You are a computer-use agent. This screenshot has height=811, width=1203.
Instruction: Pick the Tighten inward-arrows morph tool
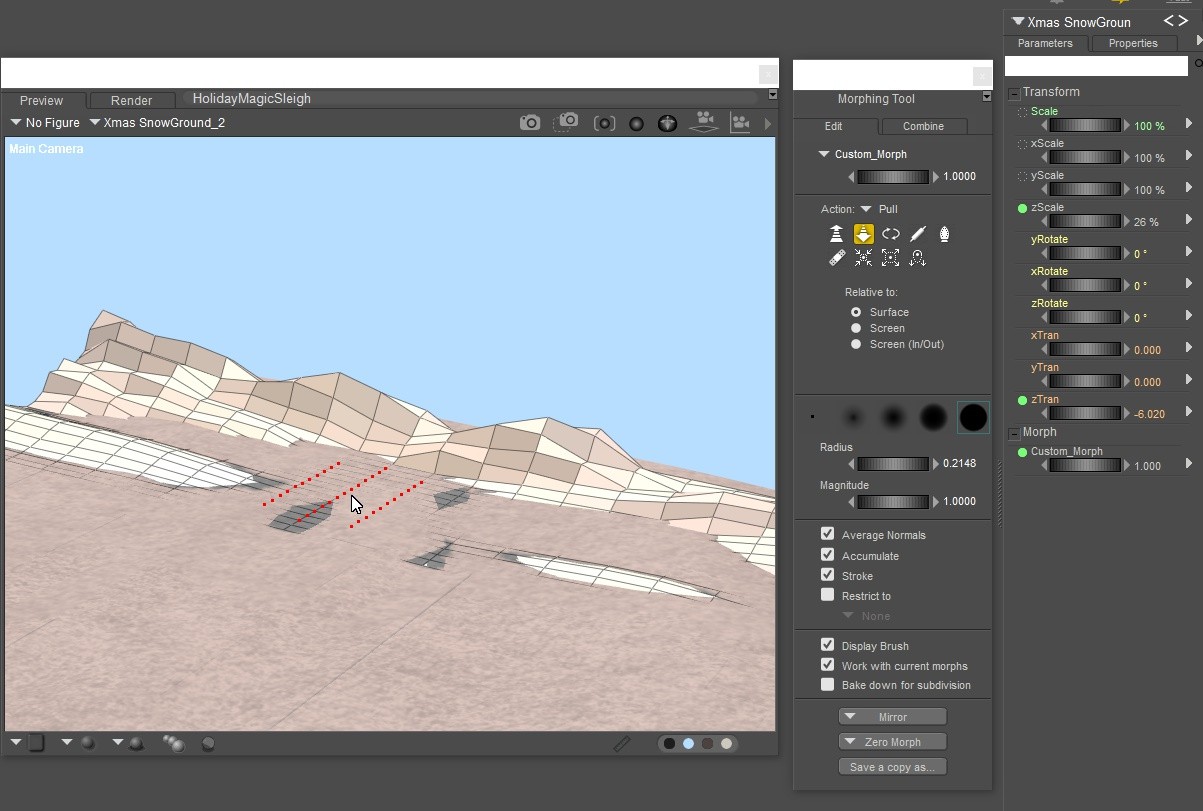point(864,258)
